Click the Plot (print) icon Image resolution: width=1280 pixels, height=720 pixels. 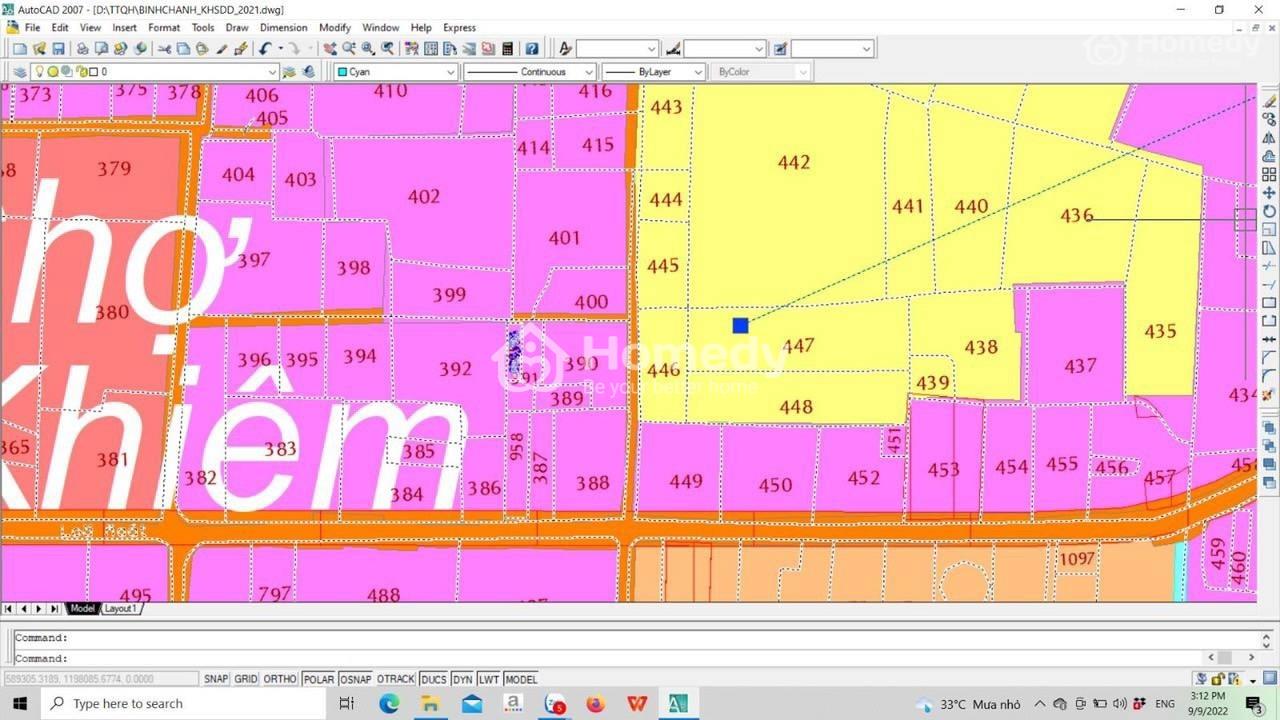point(82,48)
